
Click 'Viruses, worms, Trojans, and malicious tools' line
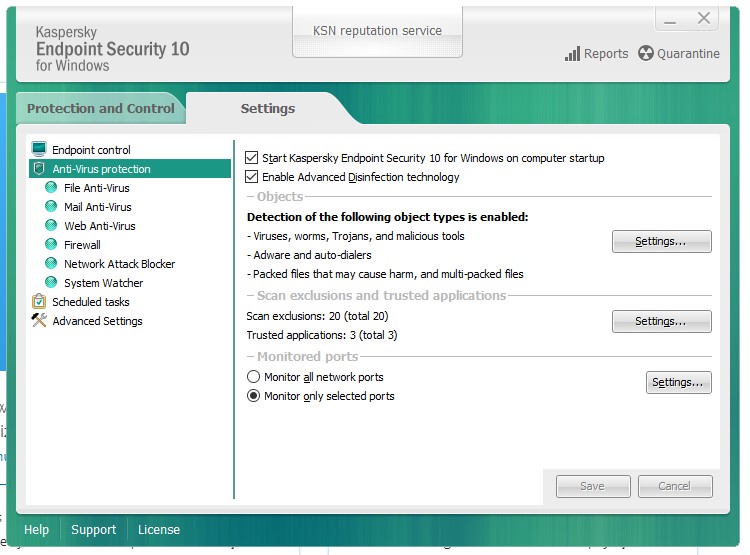[355, 236]
